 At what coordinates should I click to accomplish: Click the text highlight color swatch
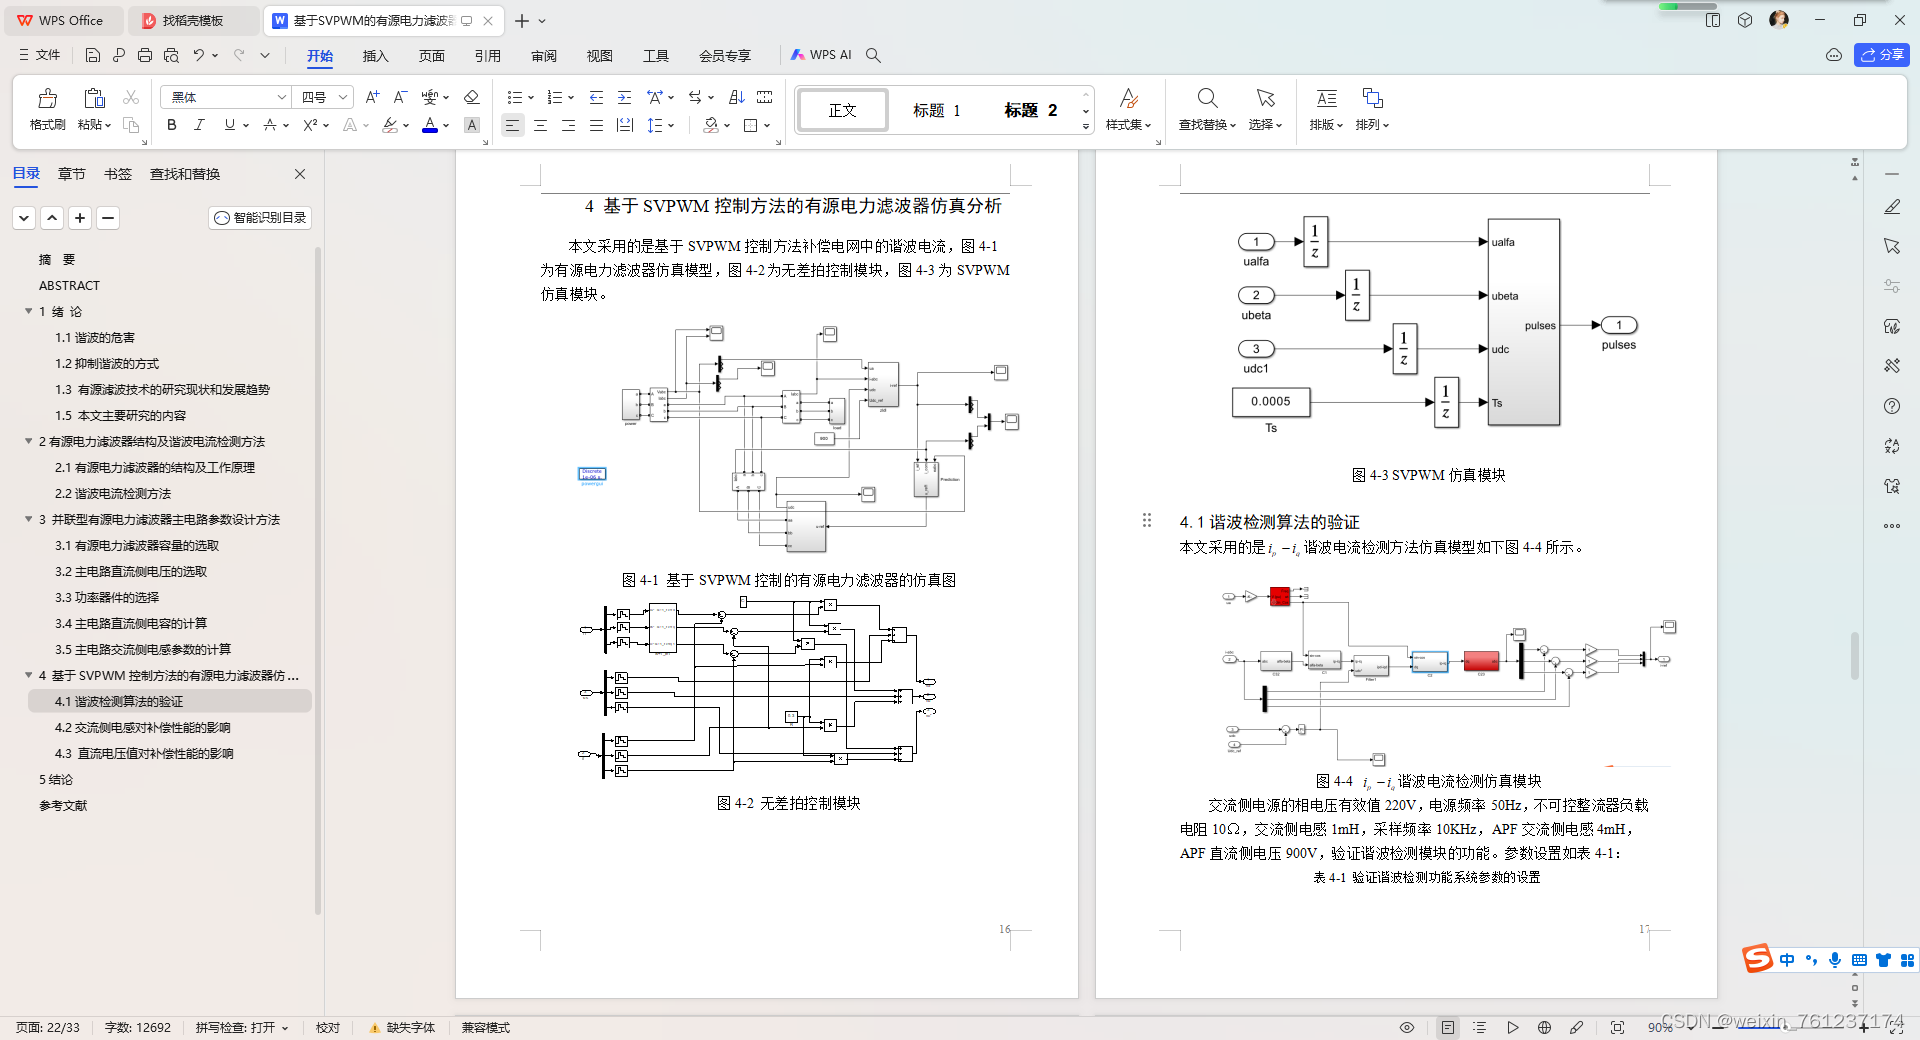point(390,125)
